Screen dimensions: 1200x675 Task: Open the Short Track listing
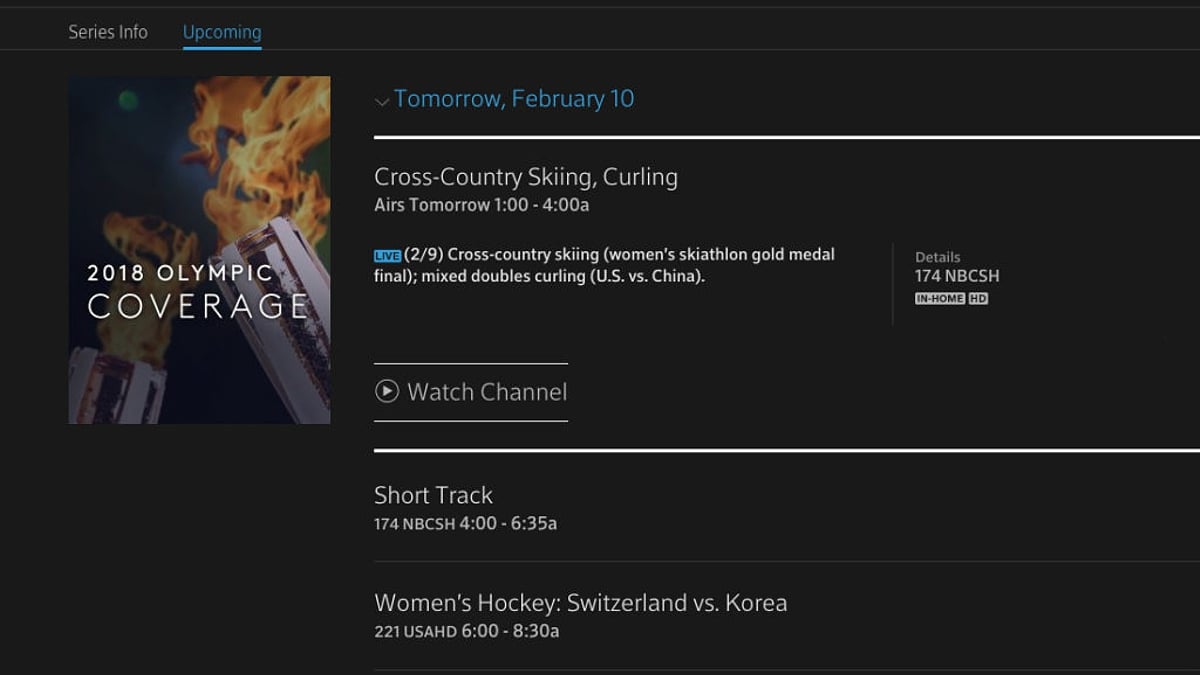(x=433, y=495)
